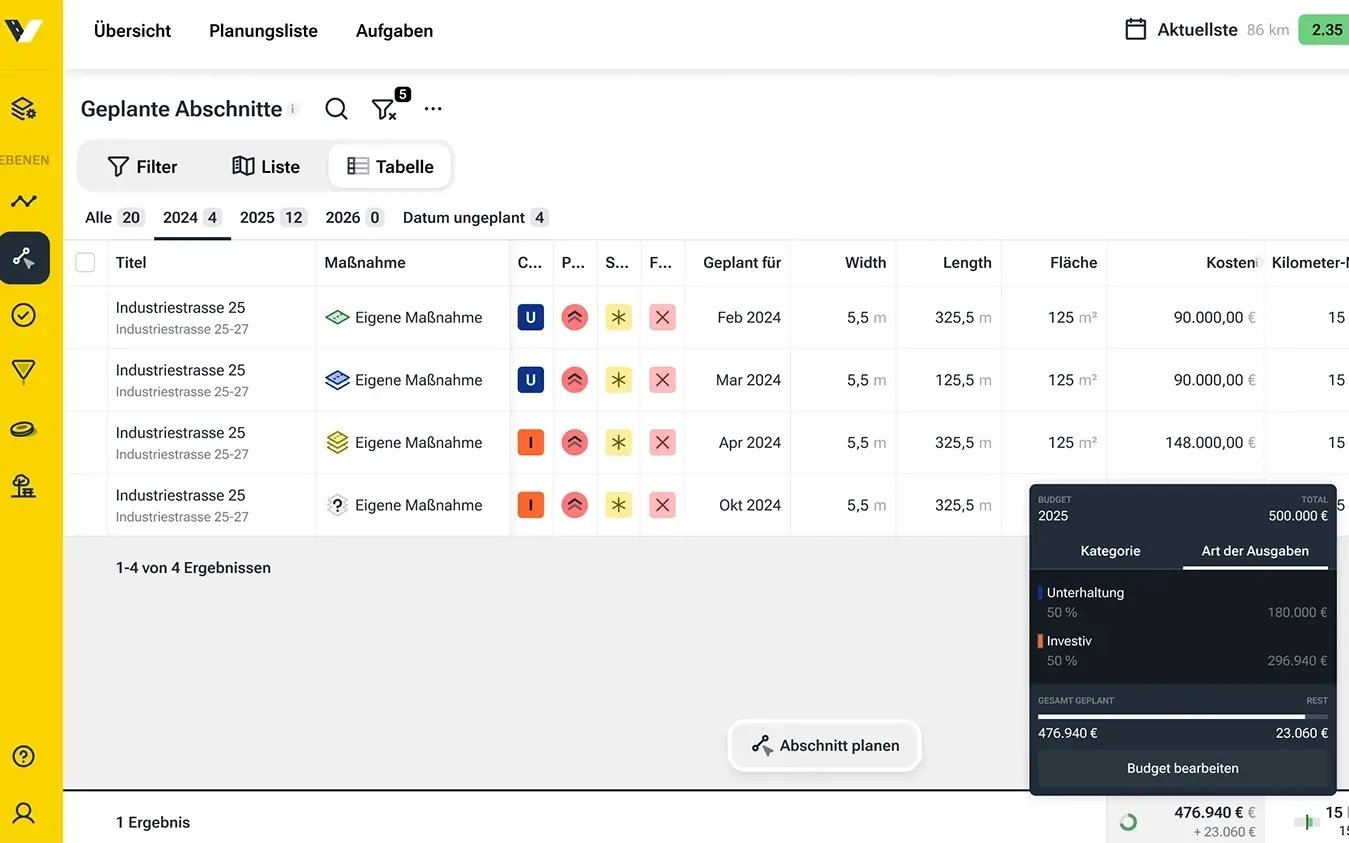1349x843 pixels.
Task: Click yellow asterisk status icon in Mar 2024 row
Action: [619, 380]
